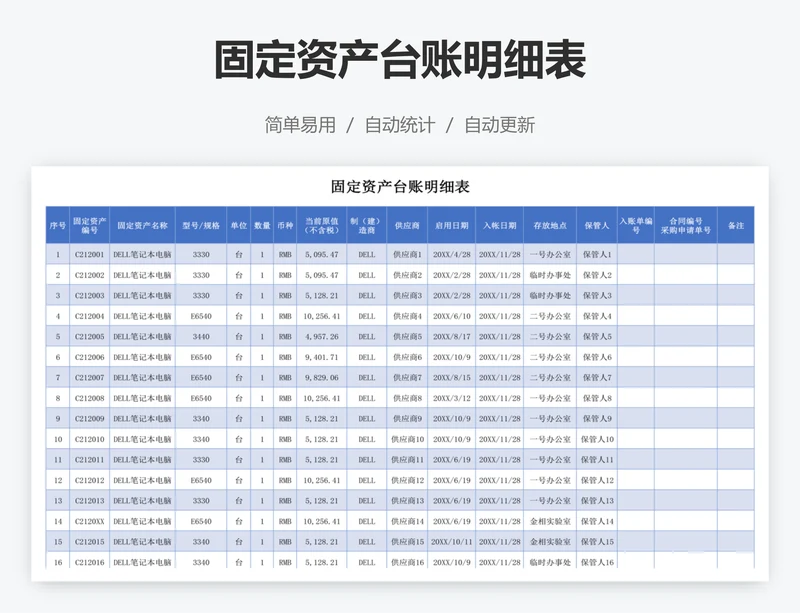Select asset number cell C212003
Screen dimensions: 800x613
[90, 296]
